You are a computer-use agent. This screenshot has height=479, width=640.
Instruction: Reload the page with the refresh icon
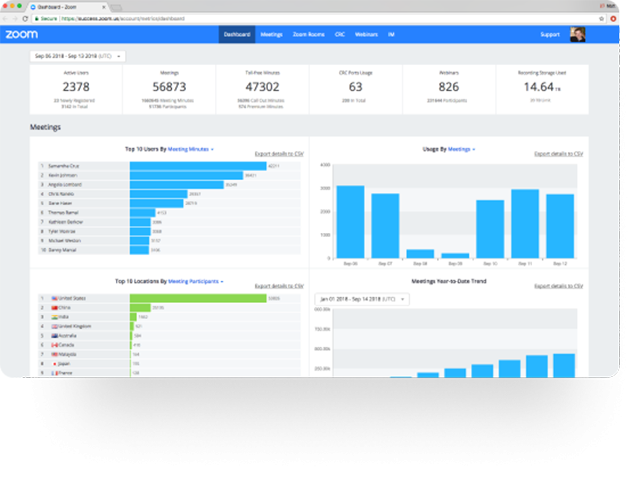[25, 19]
